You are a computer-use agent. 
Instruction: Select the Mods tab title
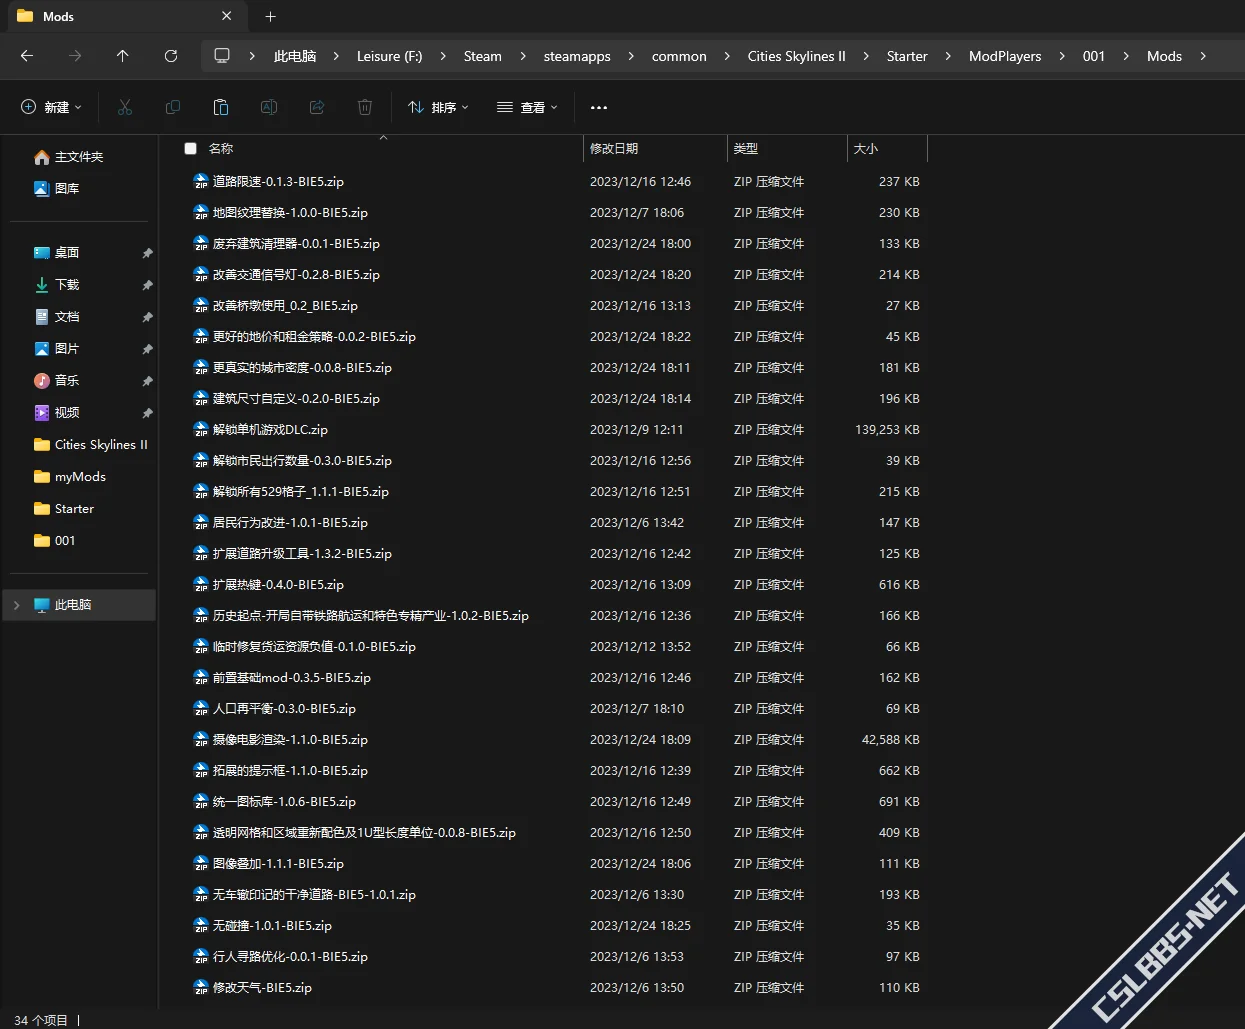(x=58, y=16)
